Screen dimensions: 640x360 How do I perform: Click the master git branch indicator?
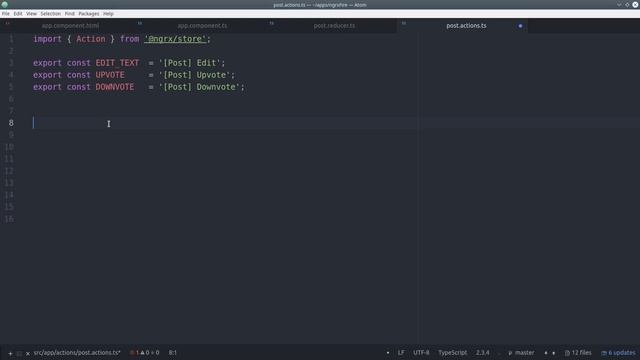click(x=521, y=353)
